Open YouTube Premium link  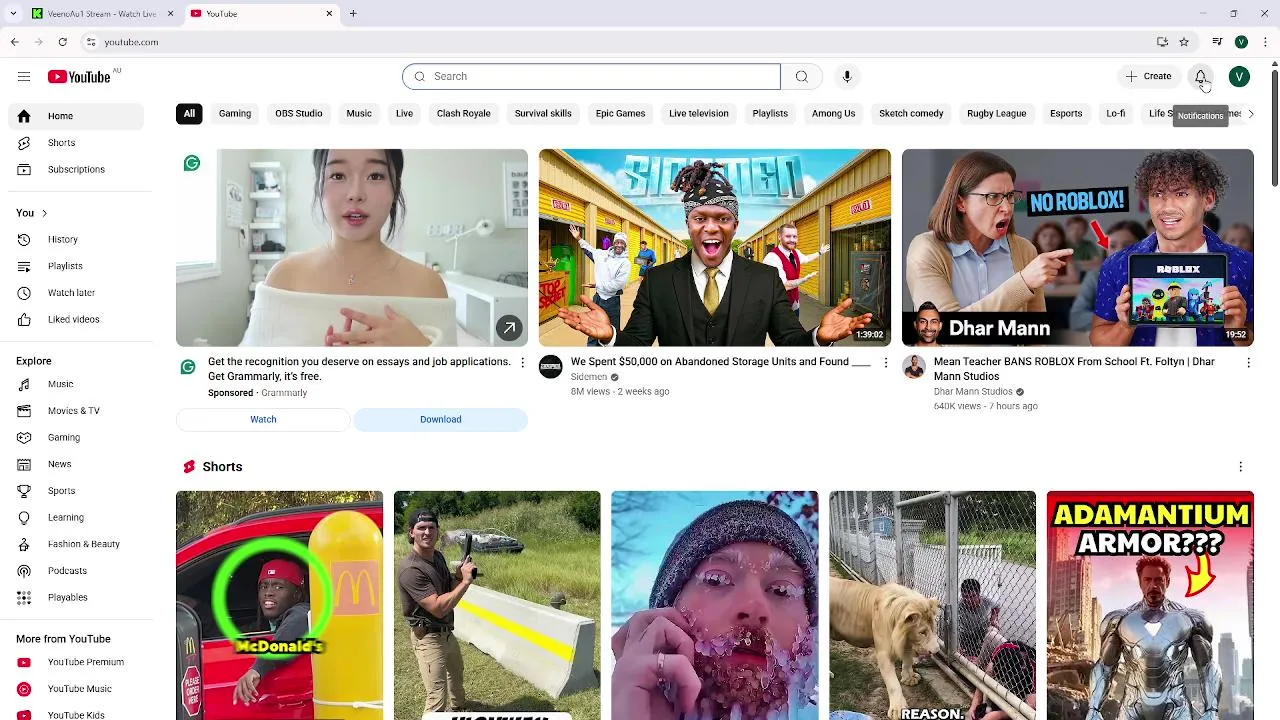point(76,662)
